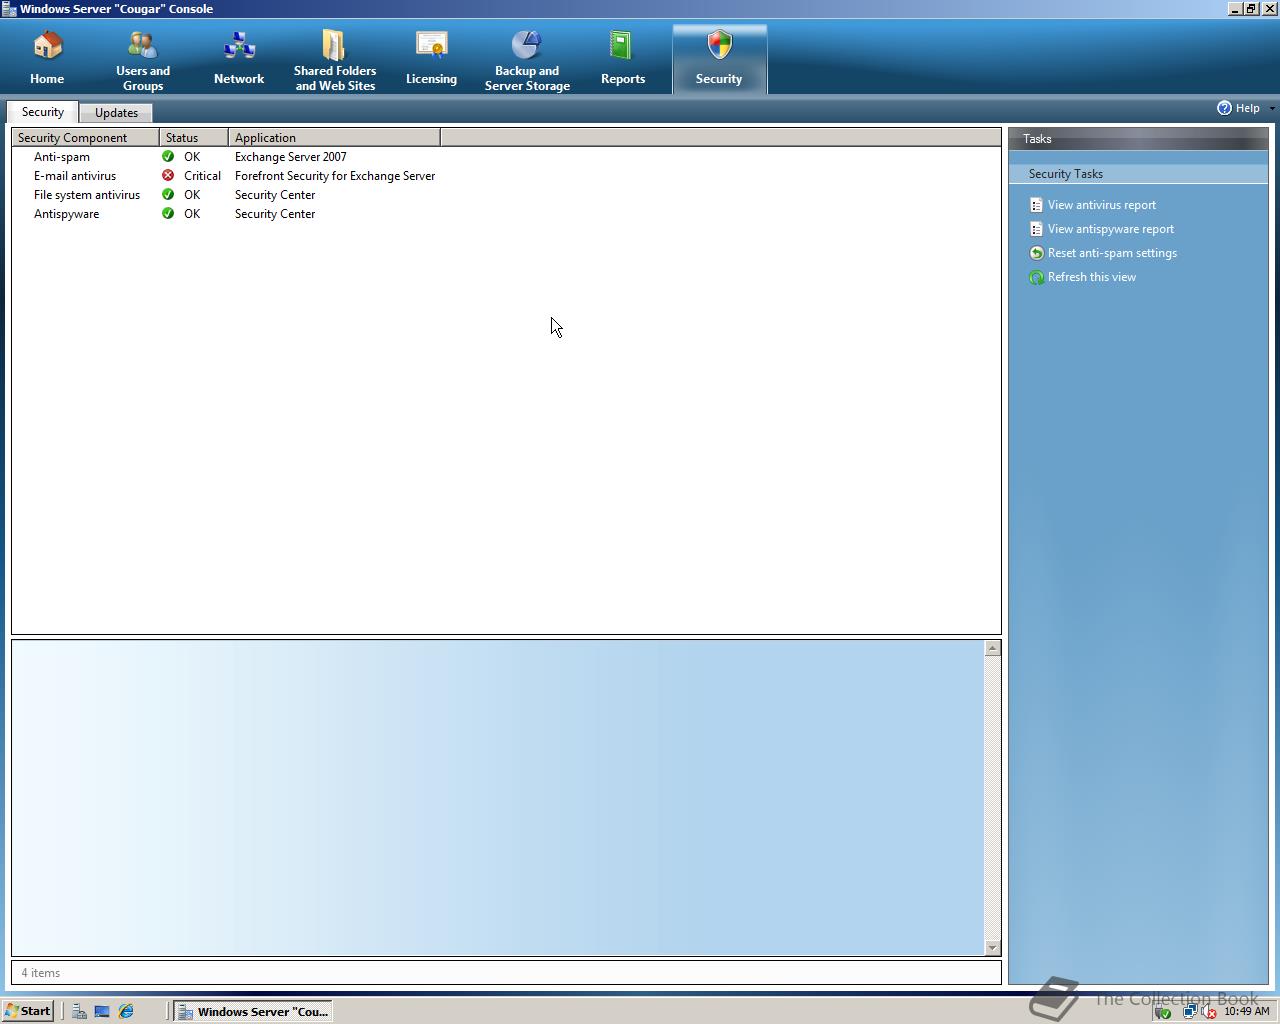The height and width of the screenshot is (1024, 1280).
Task: Click Refresh this view link
Action: click(x=1092, y=277)
